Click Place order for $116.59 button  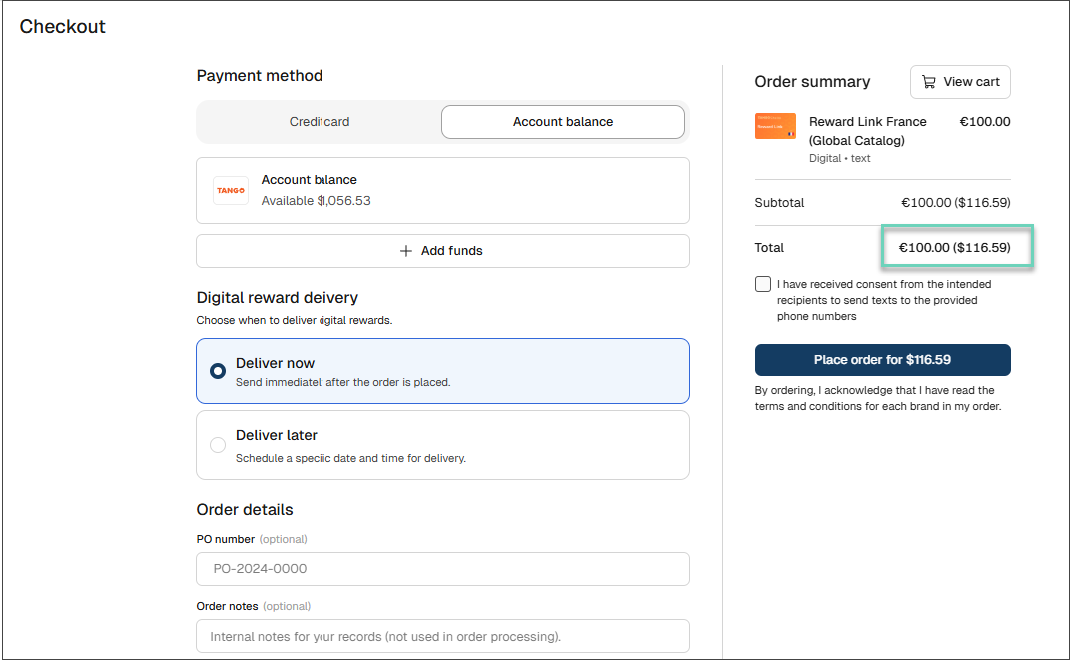pyautogui.click(x=882, y=360)
